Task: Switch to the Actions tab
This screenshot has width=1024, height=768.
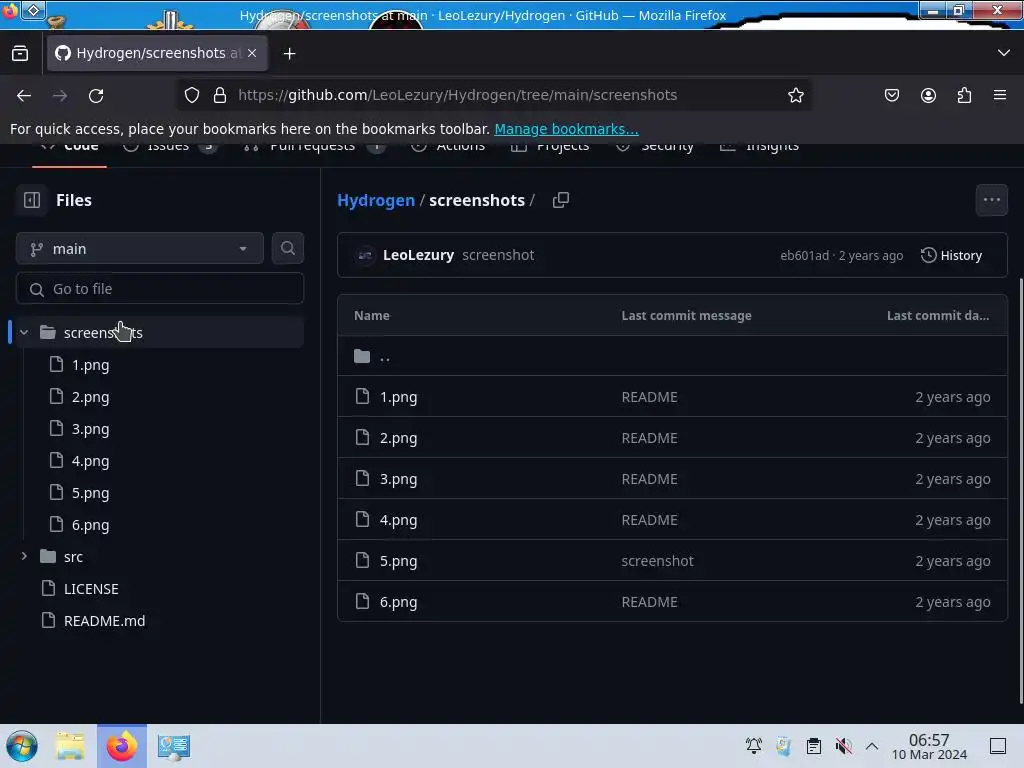Action: click(448, 148)
